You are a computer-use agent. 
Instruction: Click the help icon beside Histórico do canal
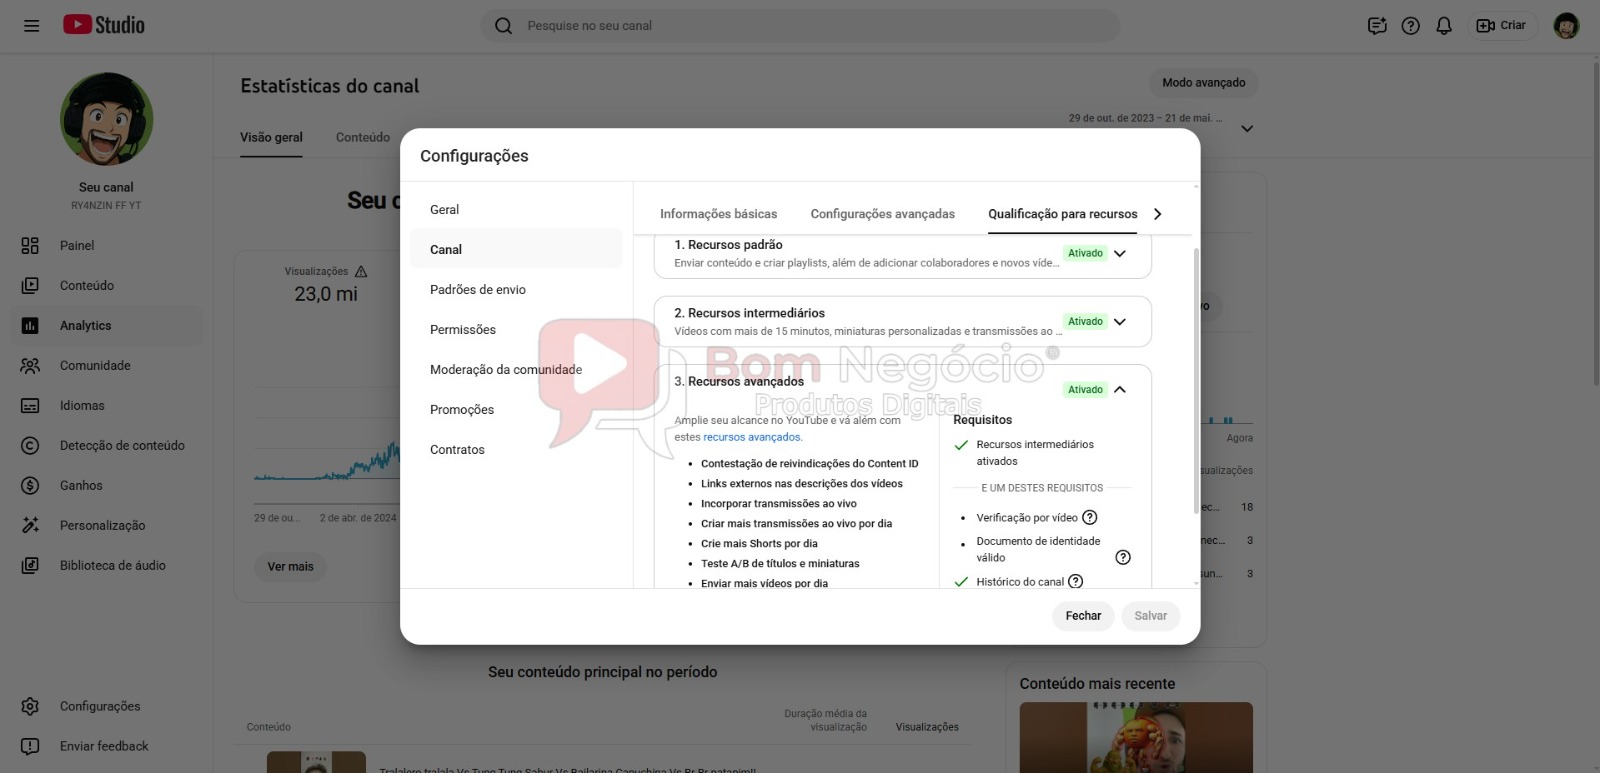[x=1076, y=582]
